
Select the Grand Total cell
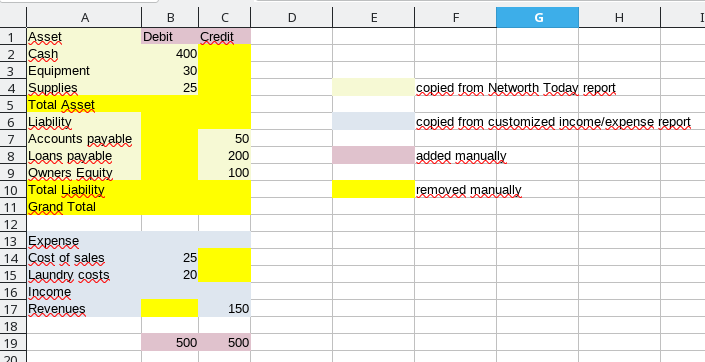click(x=84, y=206)
